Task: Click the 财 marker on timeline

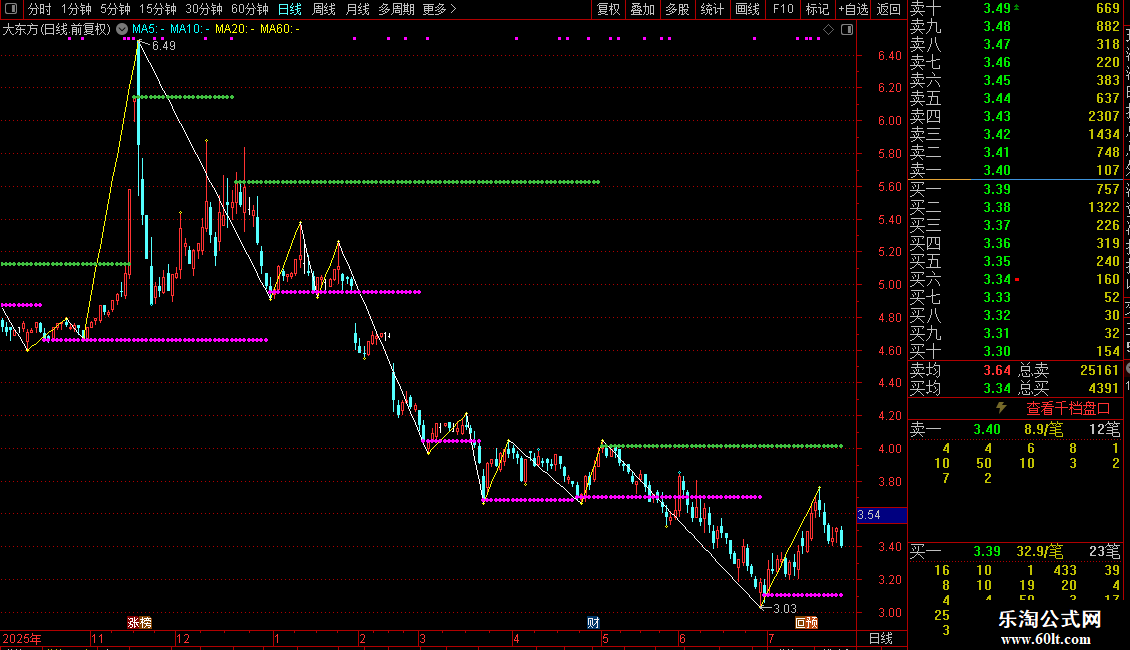Action: tap(593, 623)
